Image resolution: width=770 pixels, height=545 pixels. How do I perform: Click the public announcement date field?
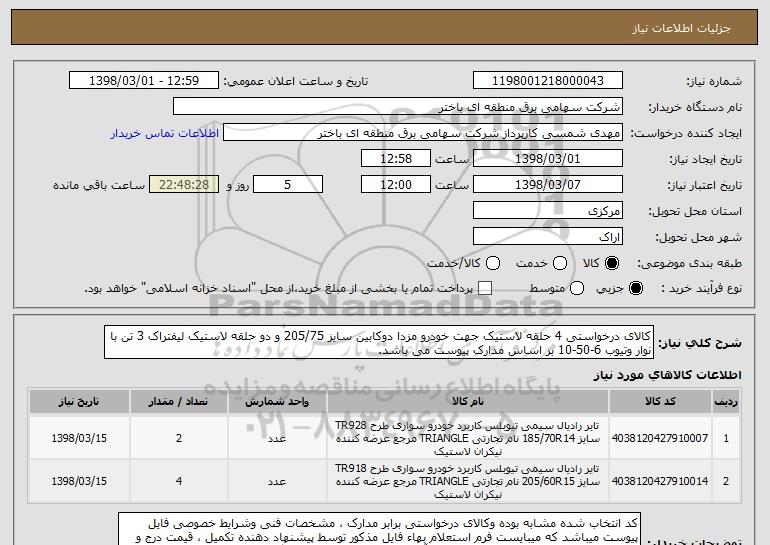(144, 81)
